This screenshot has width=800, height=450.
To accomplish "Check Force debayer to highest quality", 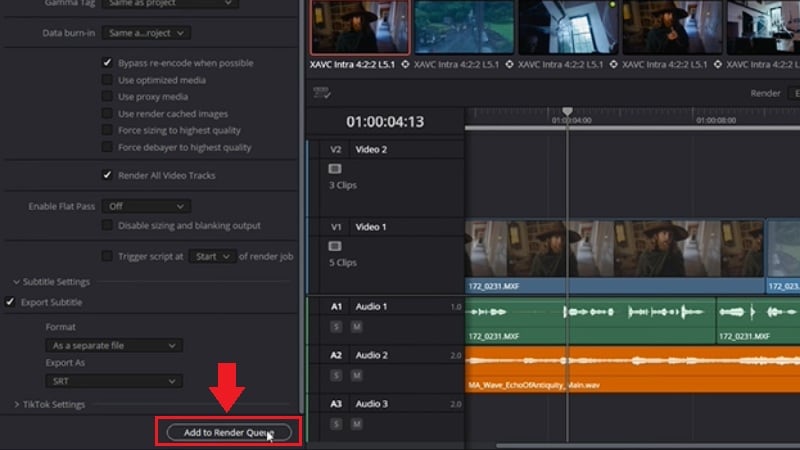I will (107, 147).
